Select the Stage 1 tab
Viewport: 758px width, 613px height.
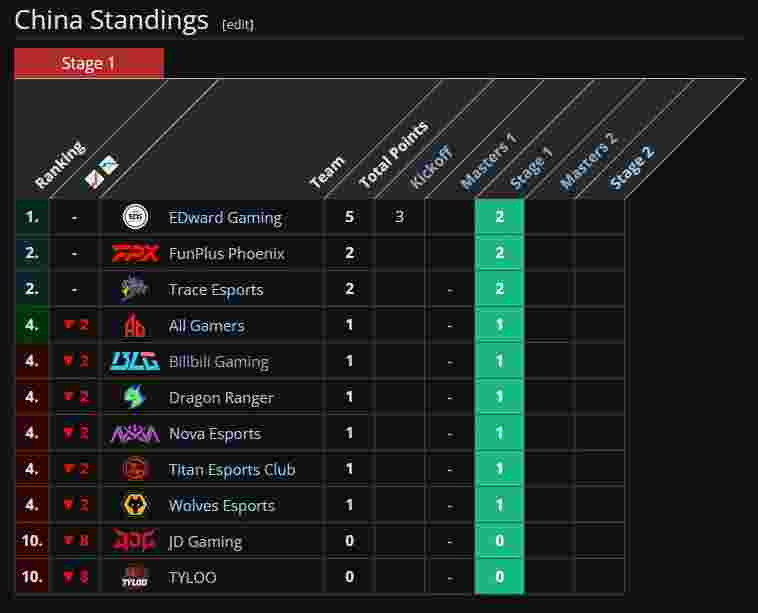(89, 63)
